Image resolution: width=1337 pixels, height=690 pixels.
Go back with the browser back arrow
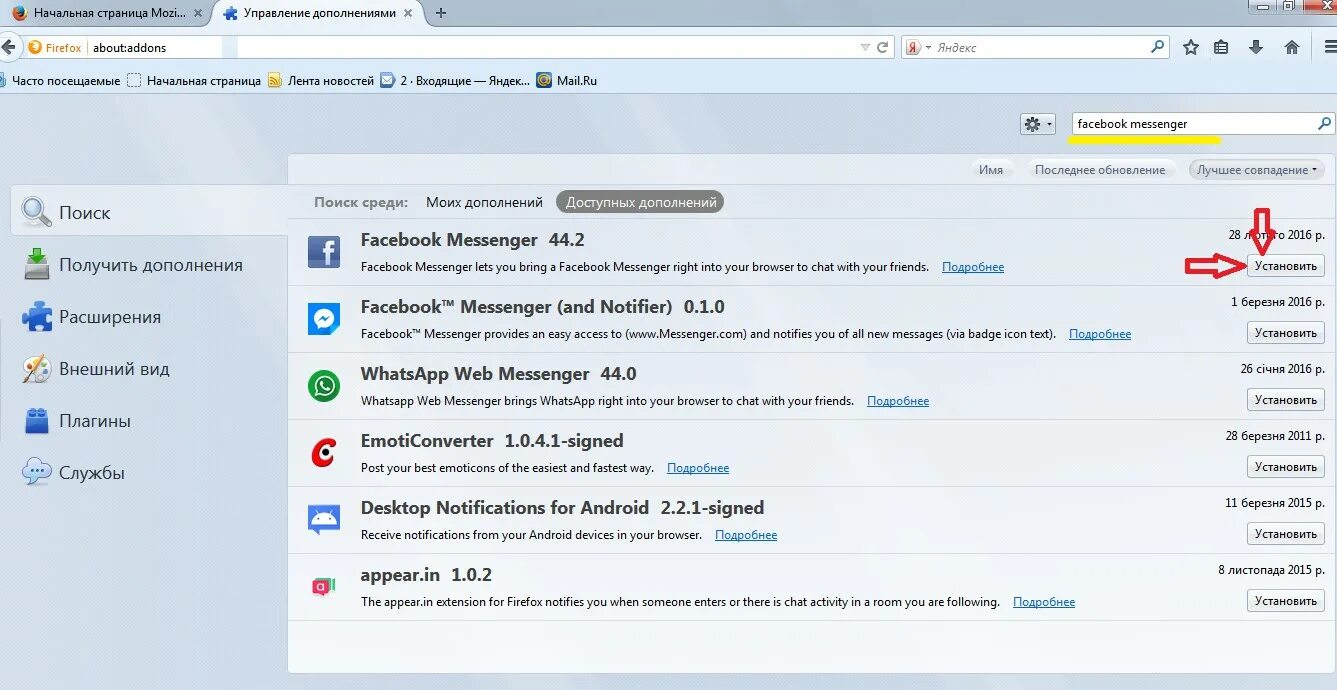click(x=9, y=47)
